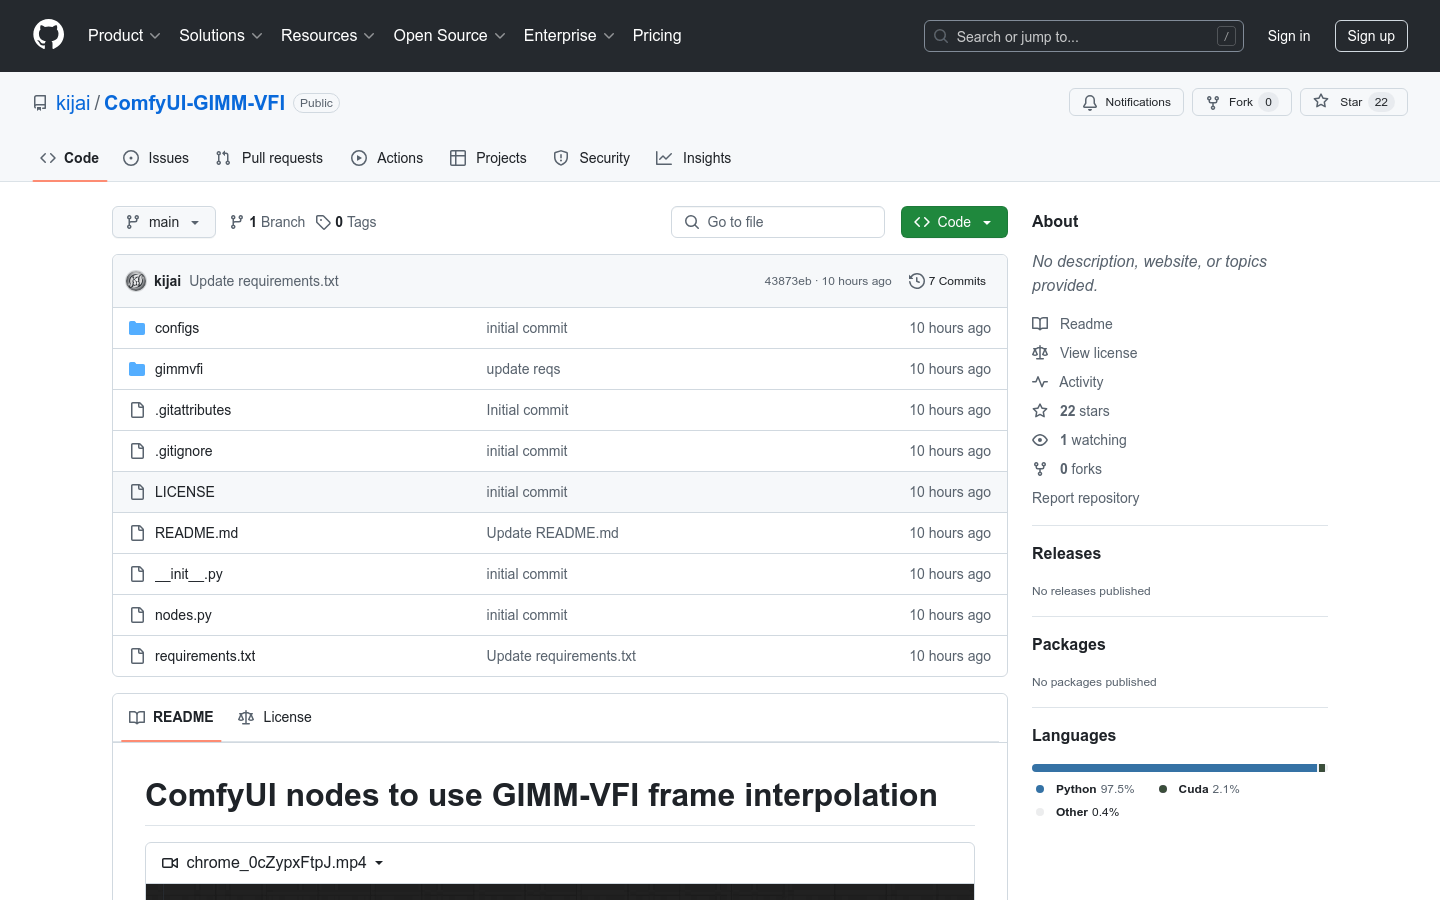Screen dimensions: 1440x900
Task: Switch to the Issues tab
Action: click(x=156, y=158)
